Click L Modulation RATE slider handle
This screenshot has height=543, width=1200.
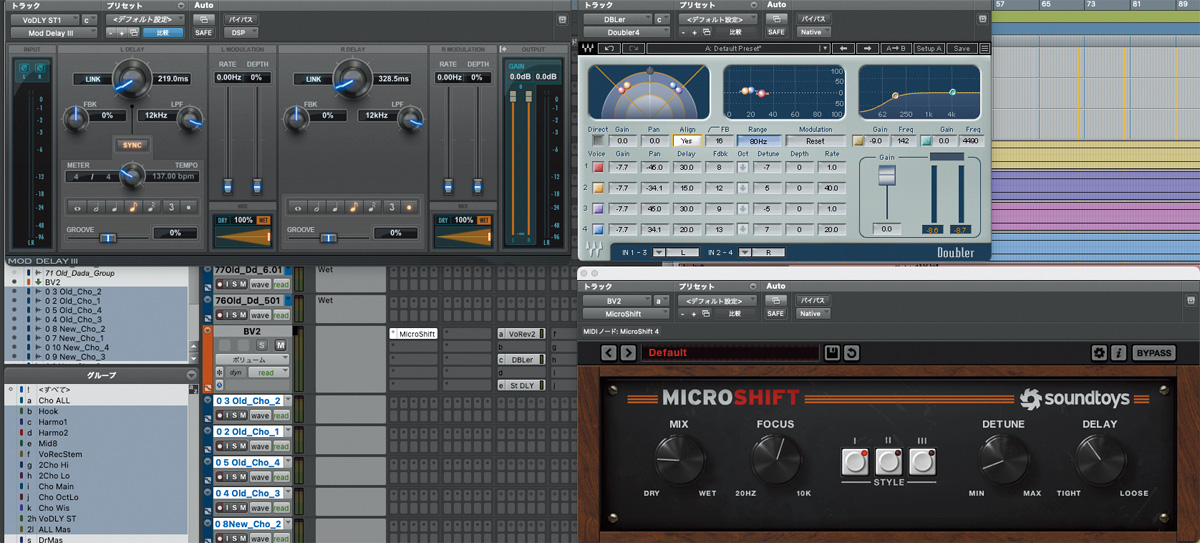click(228, 186)
